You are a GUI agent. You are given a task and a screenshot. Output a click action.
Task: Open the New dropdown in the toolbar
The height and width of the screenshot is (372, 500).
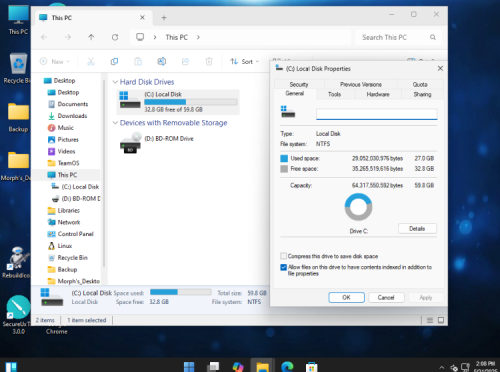[x=55, y=61]
